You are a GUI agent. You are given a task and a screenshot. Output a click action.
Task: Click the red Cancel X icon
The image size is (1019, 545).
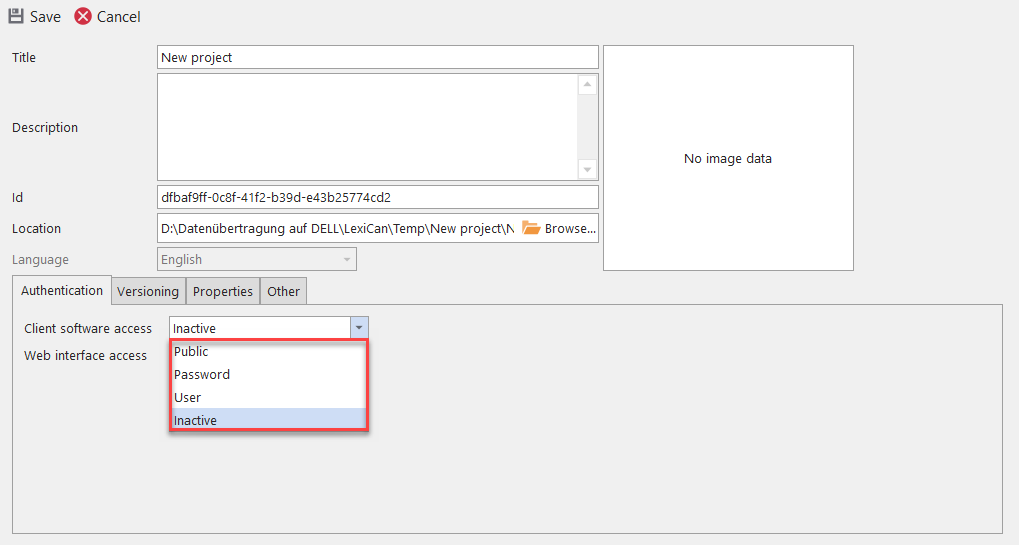83,16
